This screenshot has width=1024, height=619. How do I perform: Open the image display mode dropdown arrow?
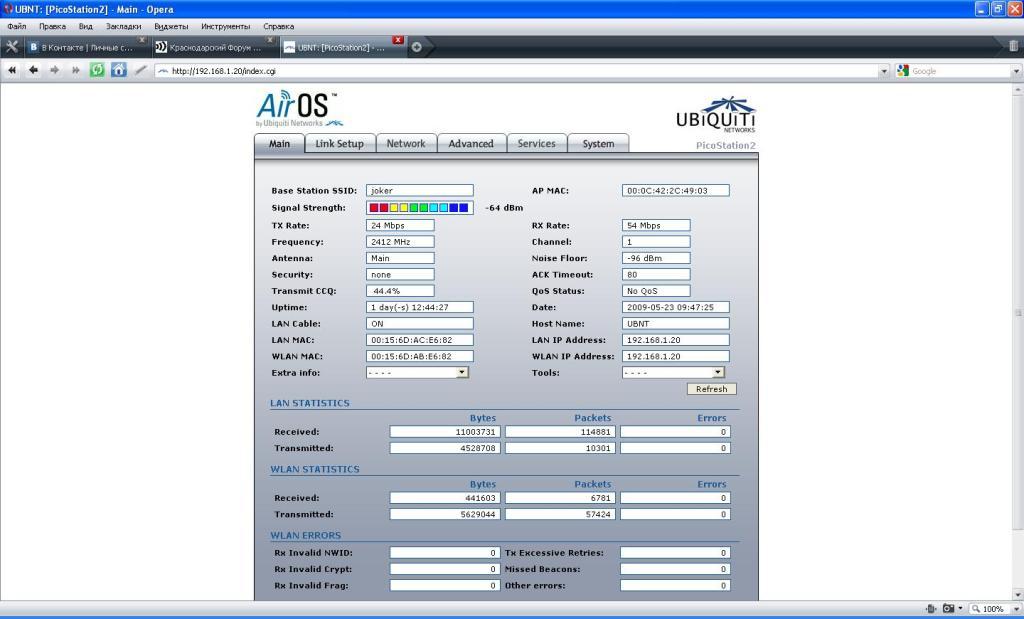coord(960,609)
